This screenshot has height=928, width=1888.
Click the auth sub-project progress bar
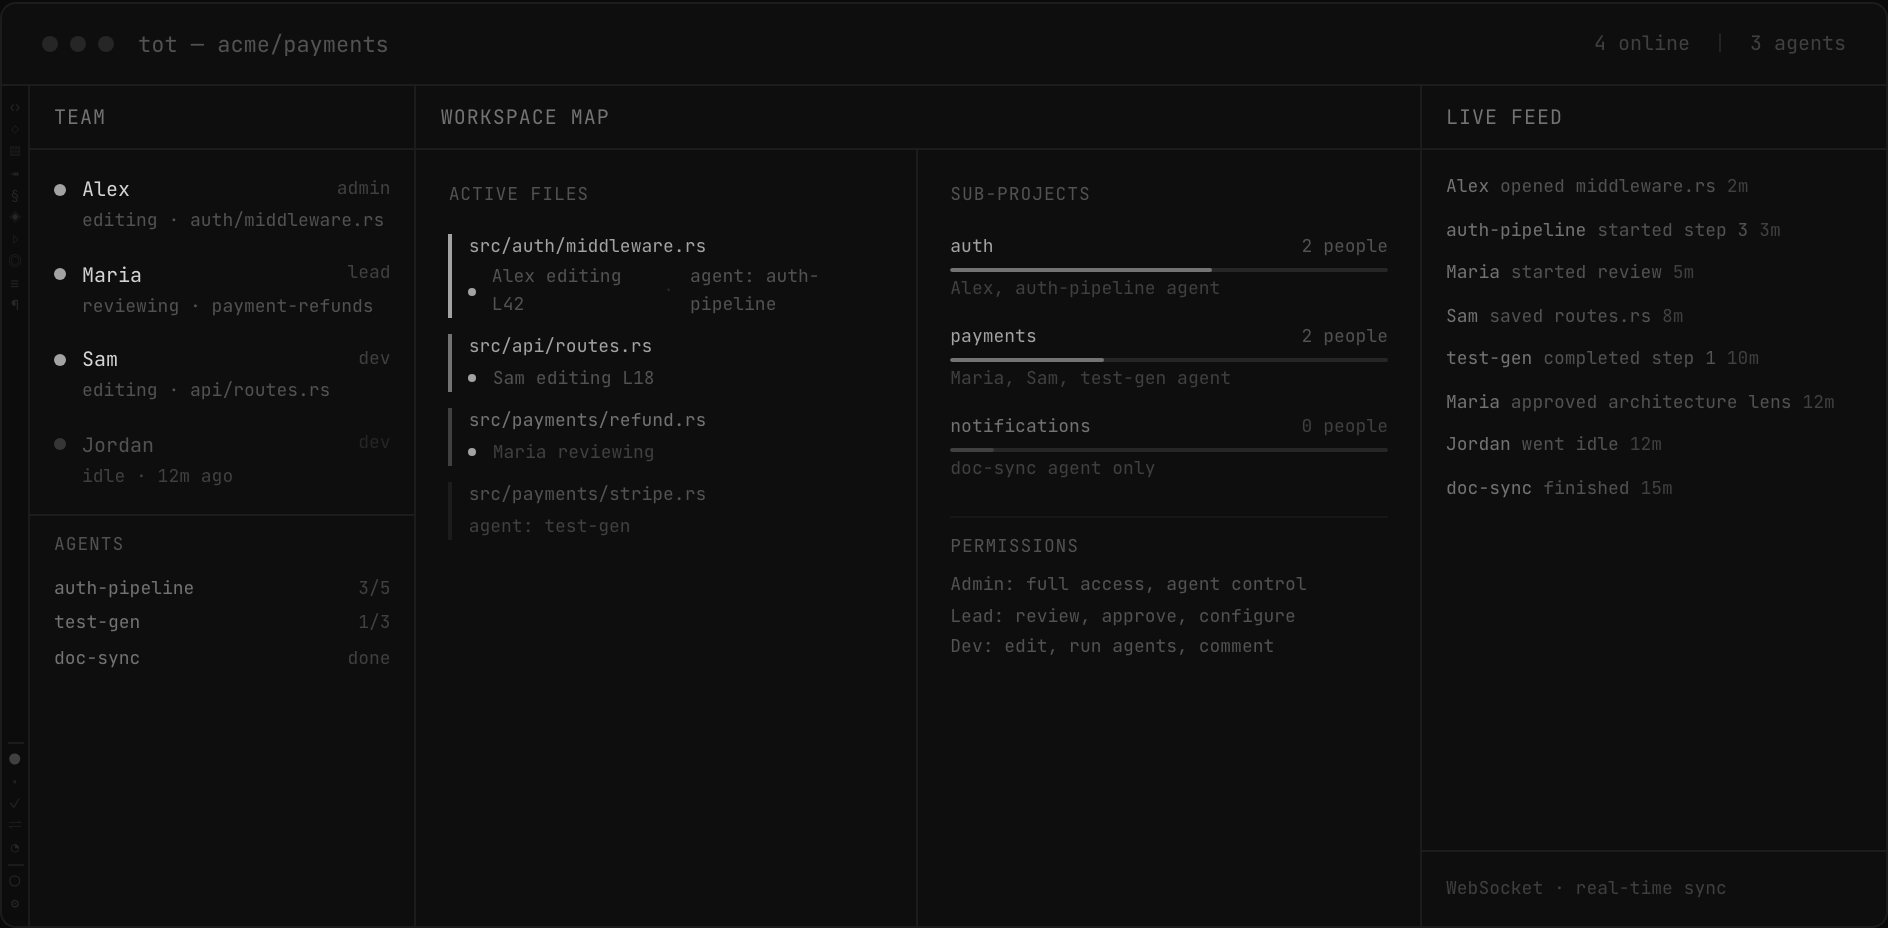(1169, 270)
